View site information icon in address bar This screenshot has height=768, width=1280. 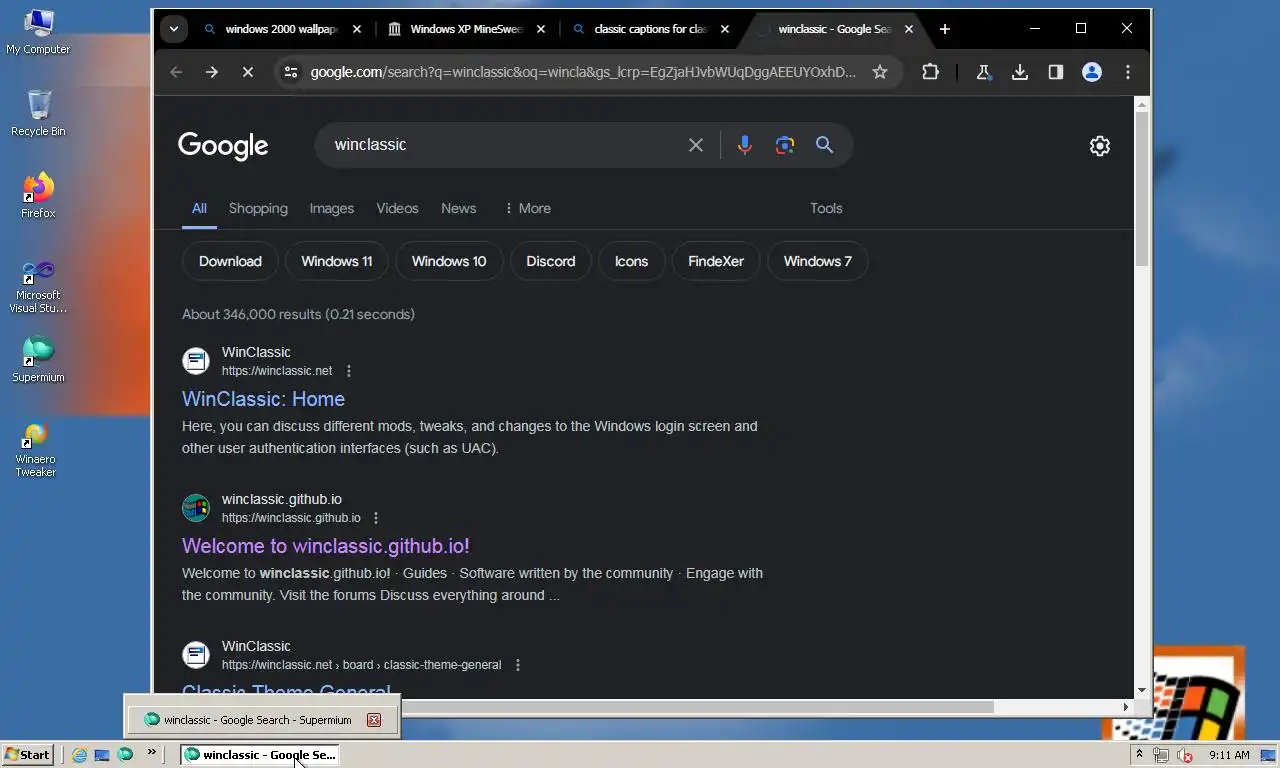point(291,72)
